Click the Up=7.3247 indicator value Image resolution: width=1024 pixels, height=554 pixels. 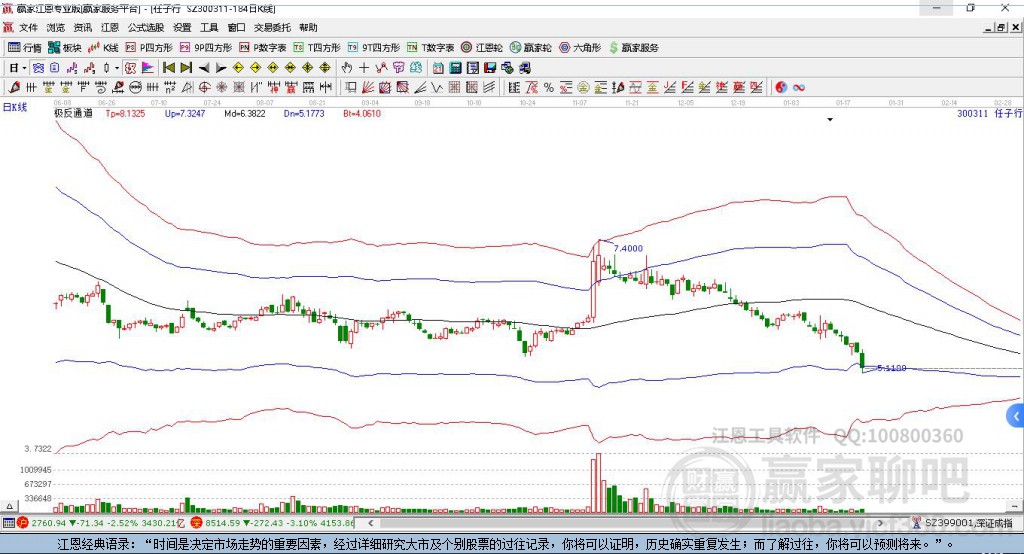(x=185, y=113)
